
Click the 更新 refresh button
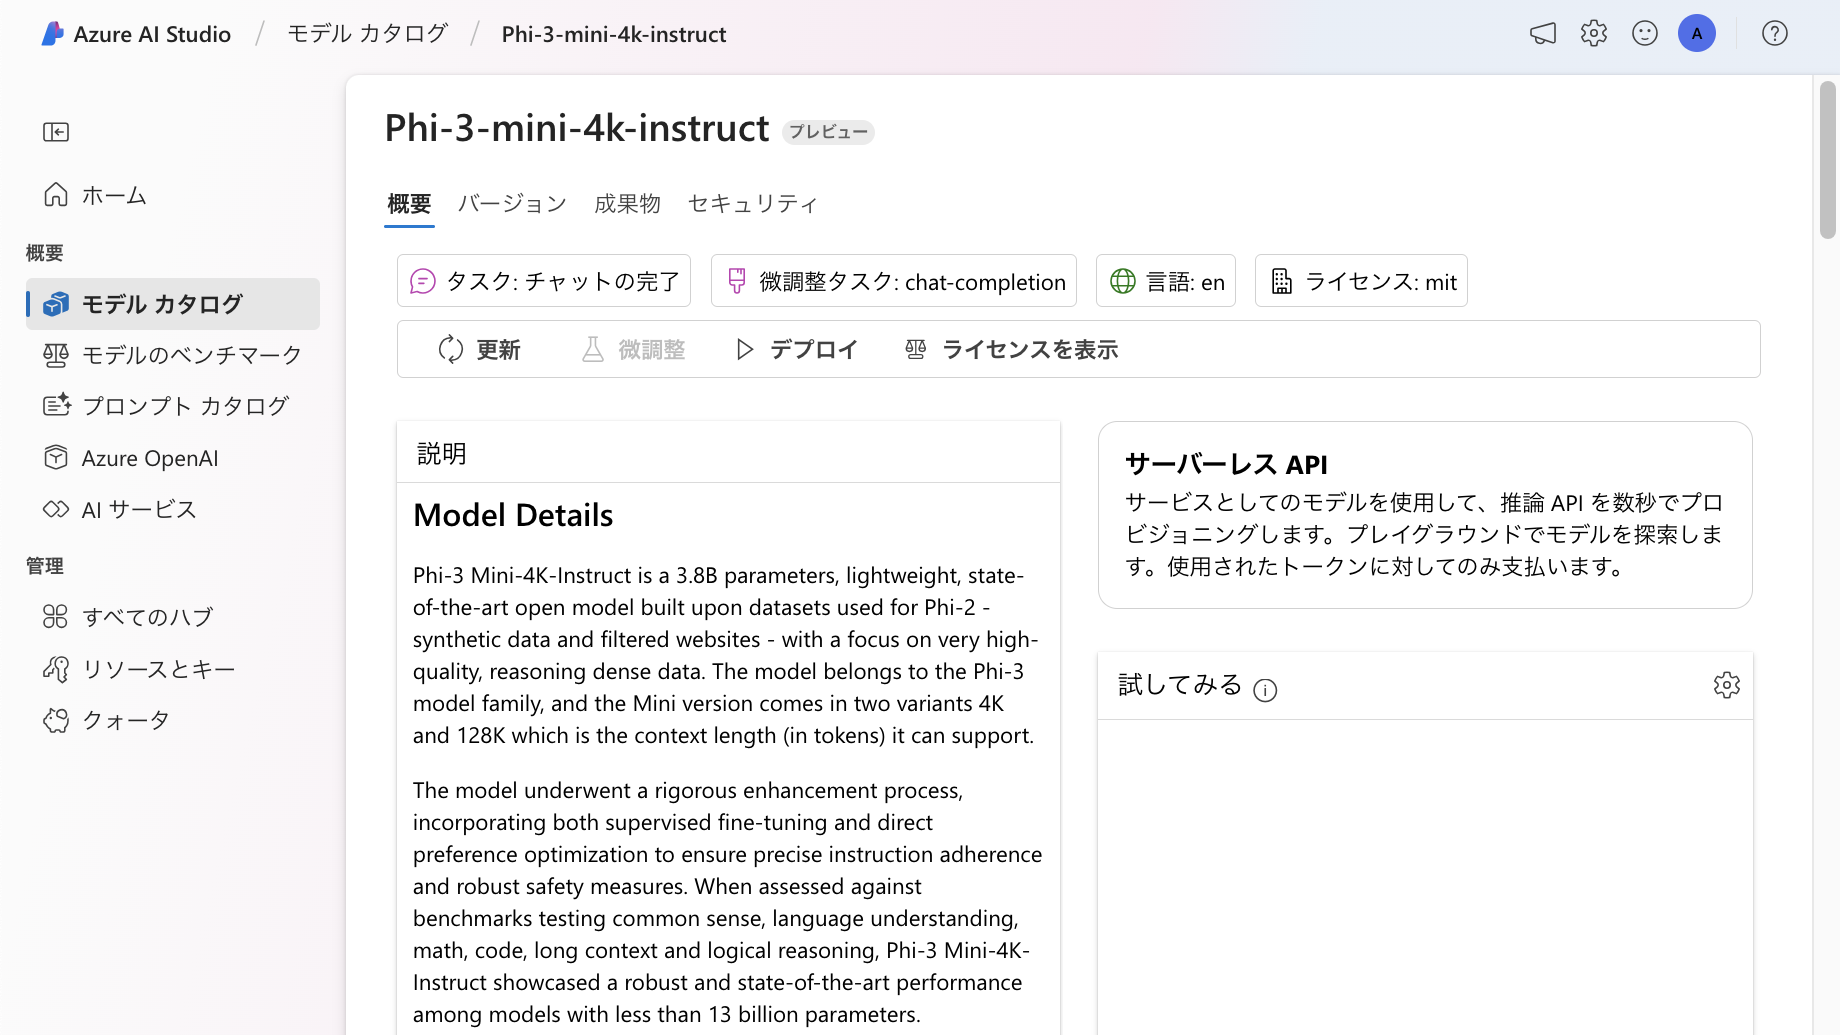pyautogui.click(x=479, y=349)
